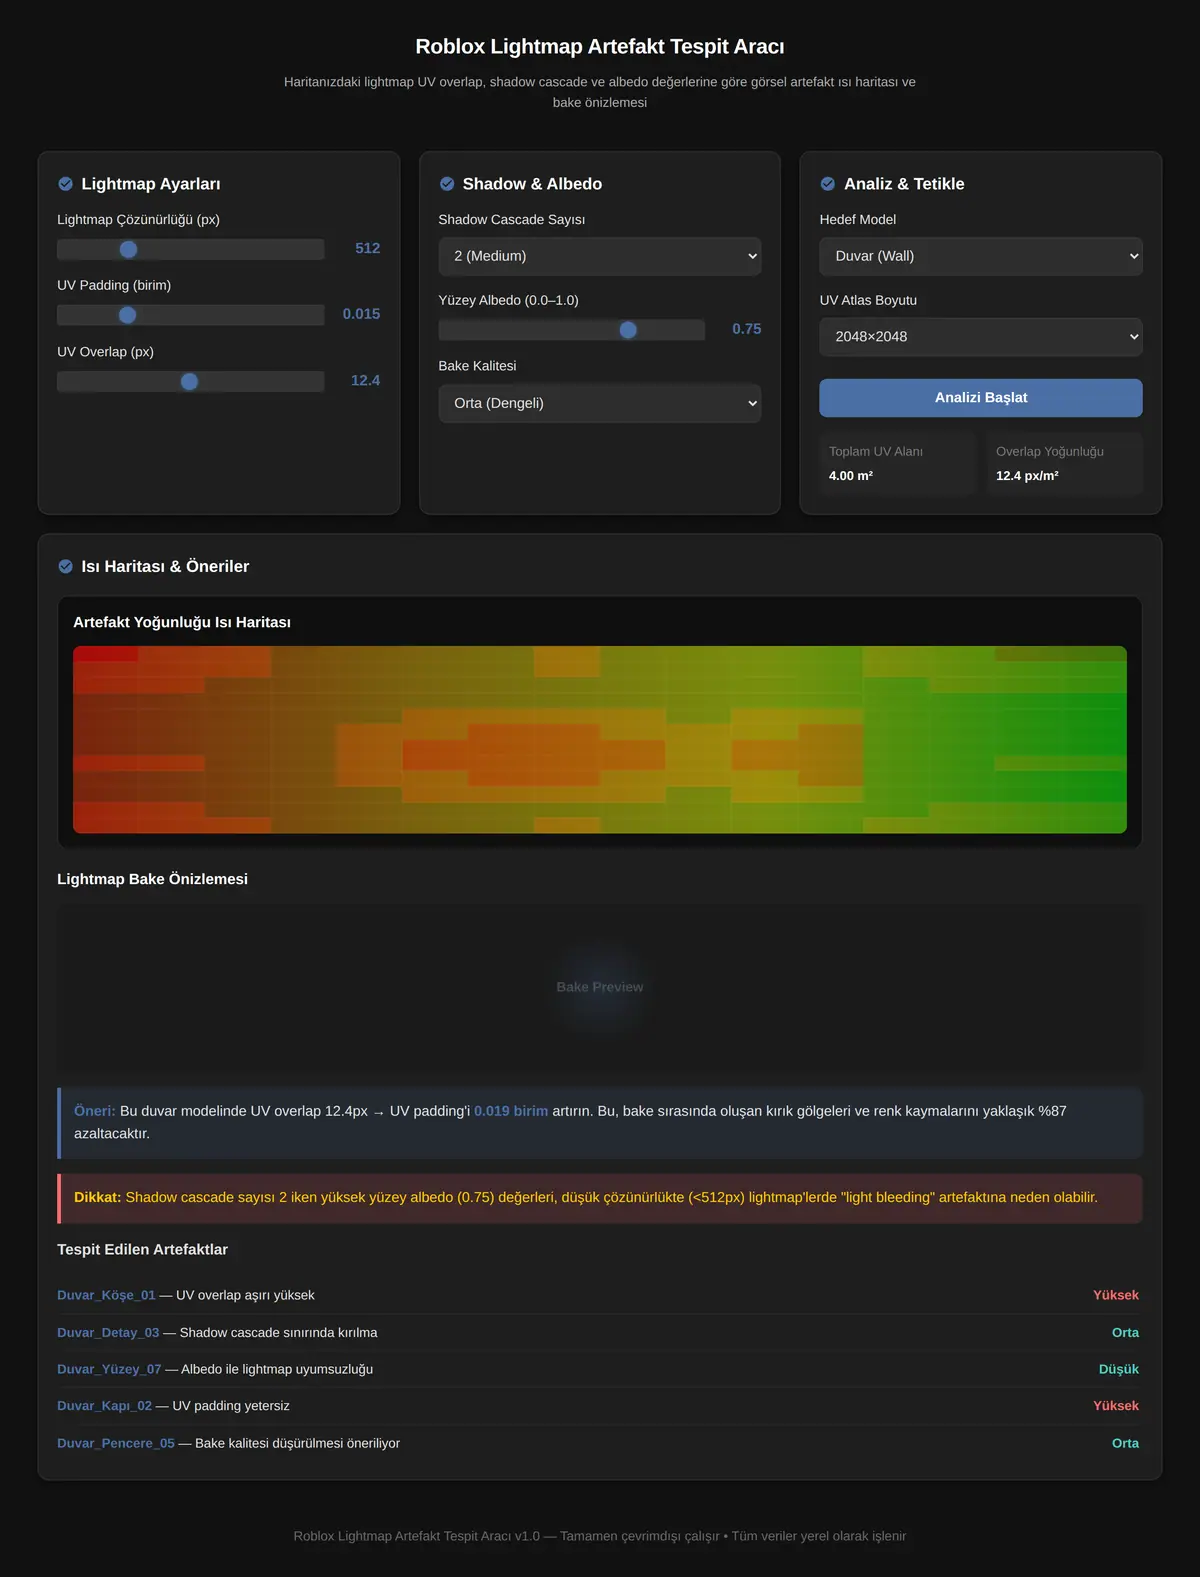Screen dimensions: 1200x1577
Task: Click the highlighted 0.019 birim value
Action: click(511, 1111)
